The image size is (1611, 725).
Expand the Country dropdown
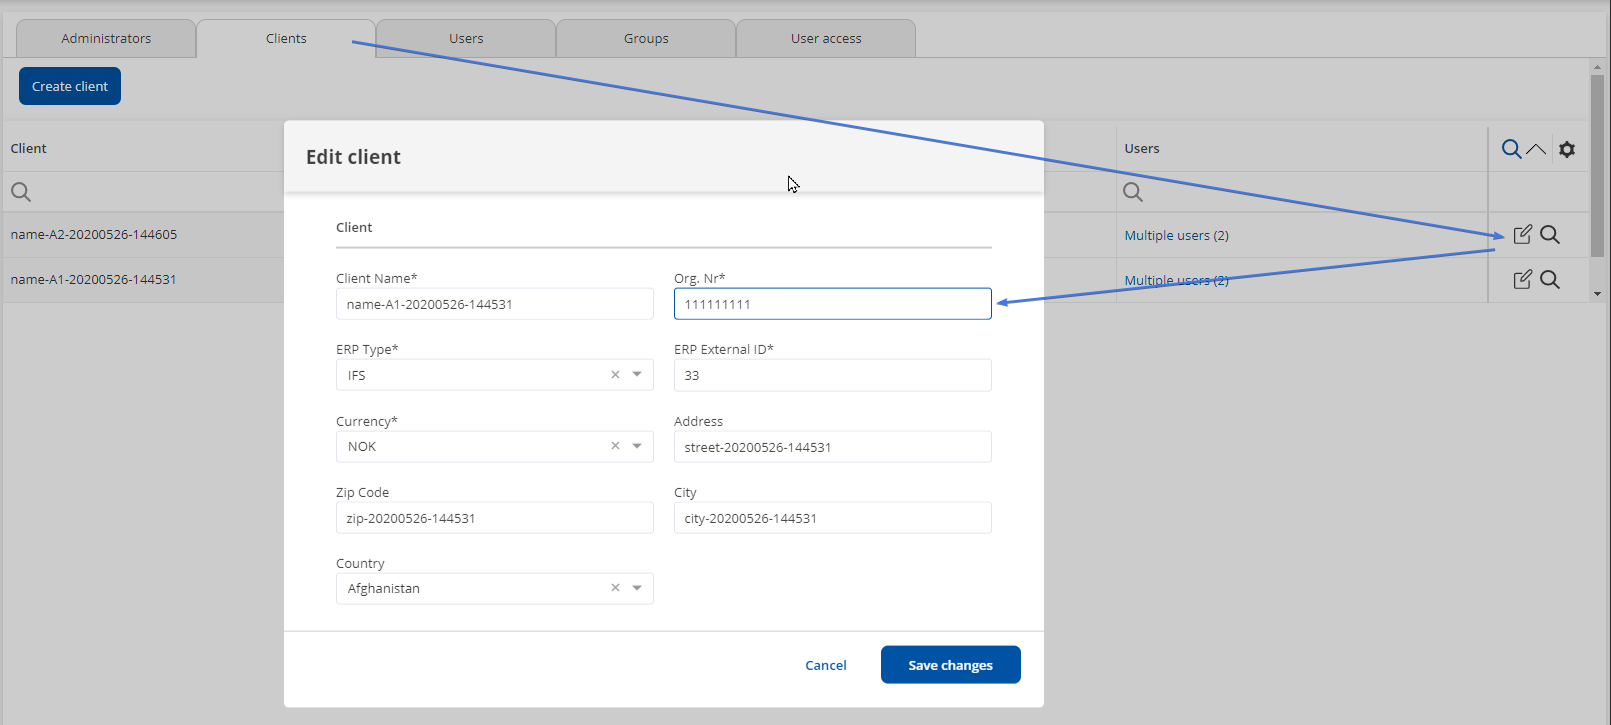click(x=637, y=588)
